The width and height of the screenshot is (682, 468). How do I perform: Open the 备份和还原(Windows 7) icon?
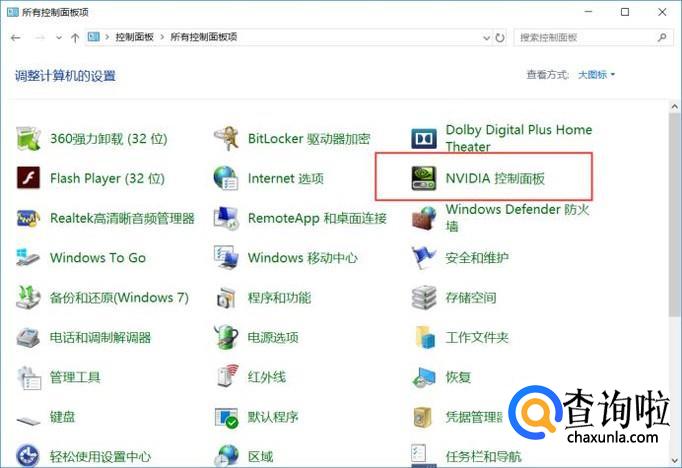click(28, 298)
